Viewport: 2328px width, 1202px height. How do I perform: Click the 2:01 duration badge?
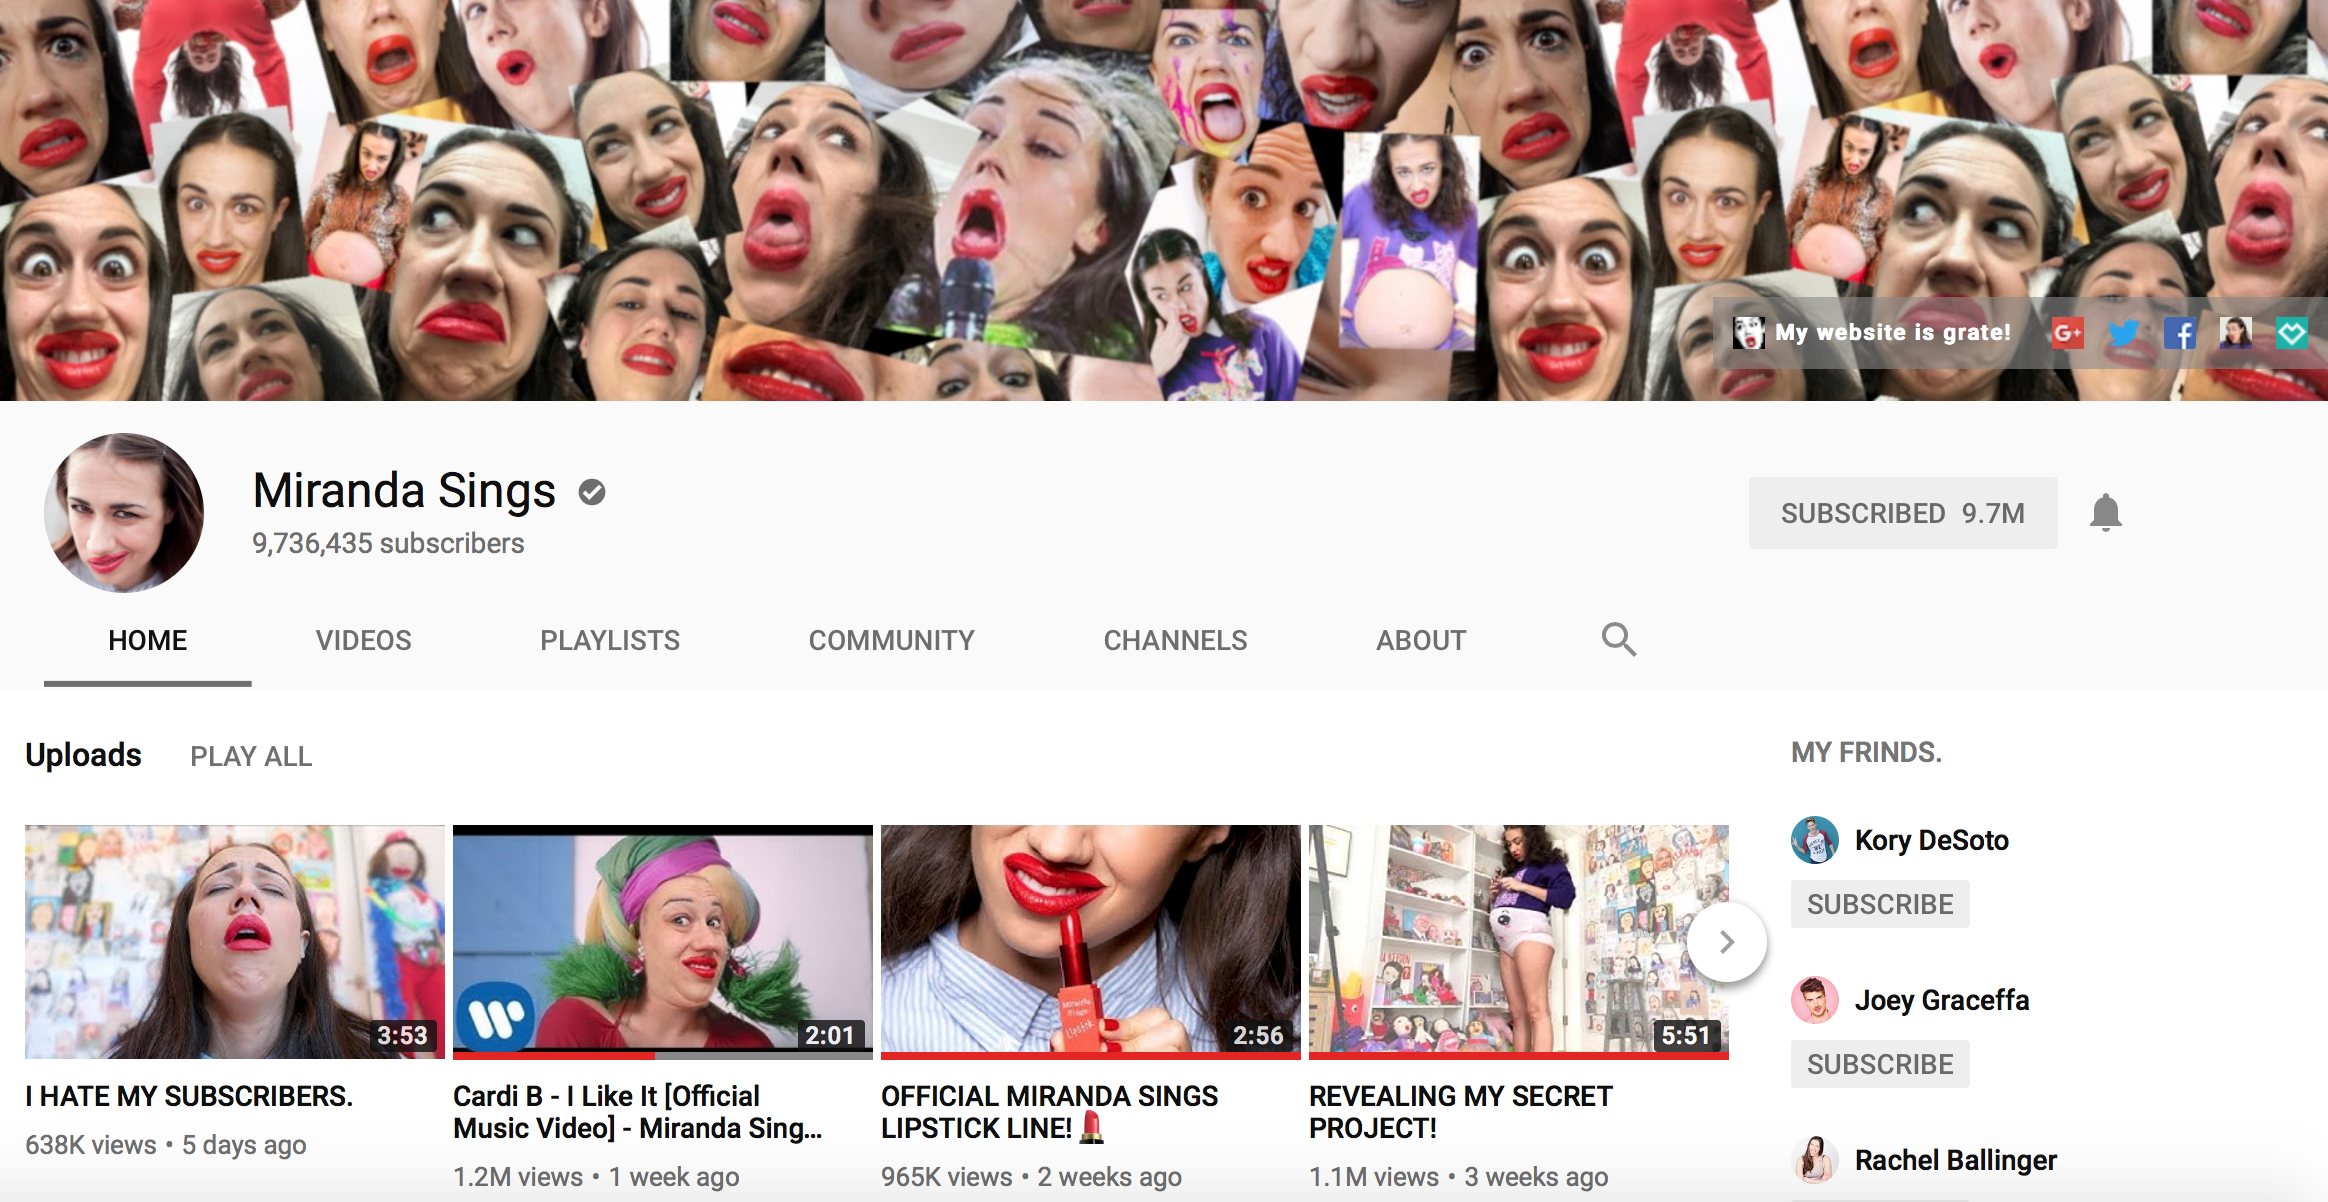[x=830, y=1035]
